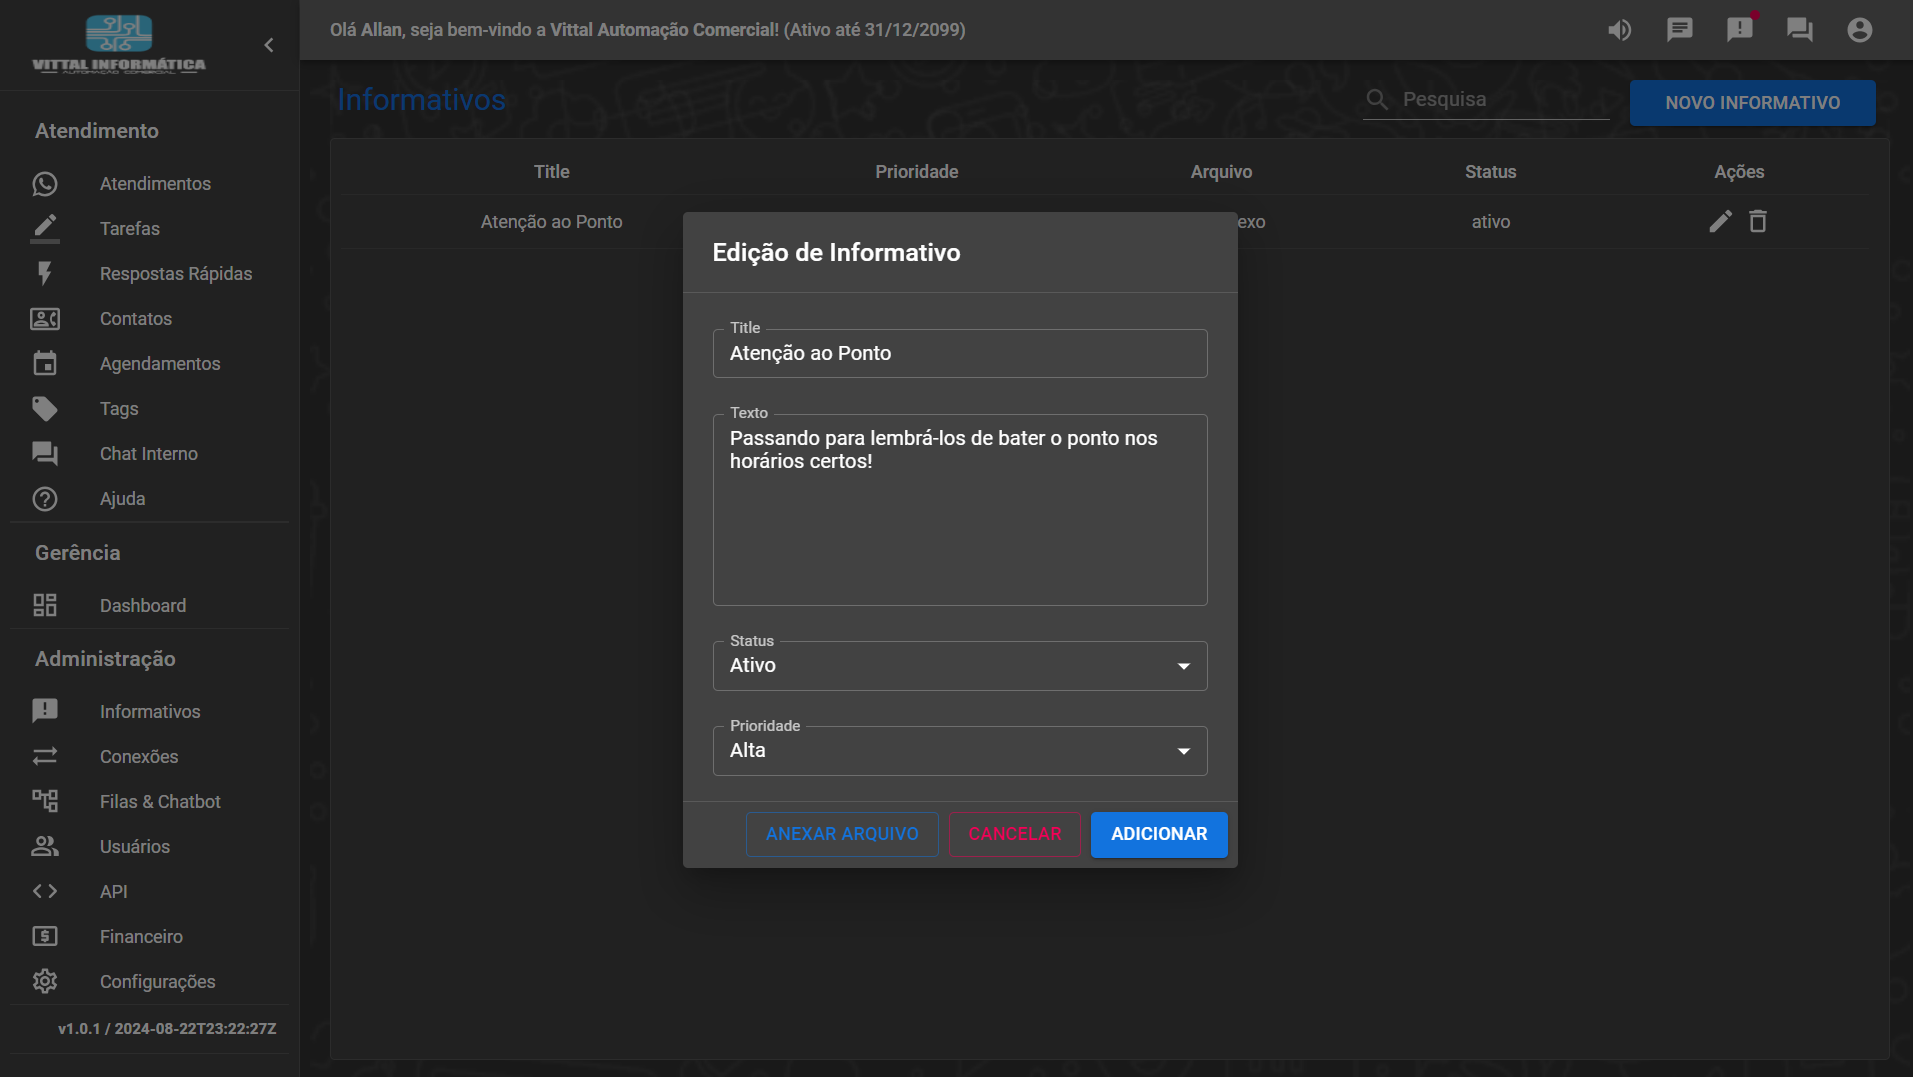Image resolution: width=1913 pixels, height=1077 pixels.
Task: Open the internal chat bubbles icon in top bar
Action: [1800, 30]
